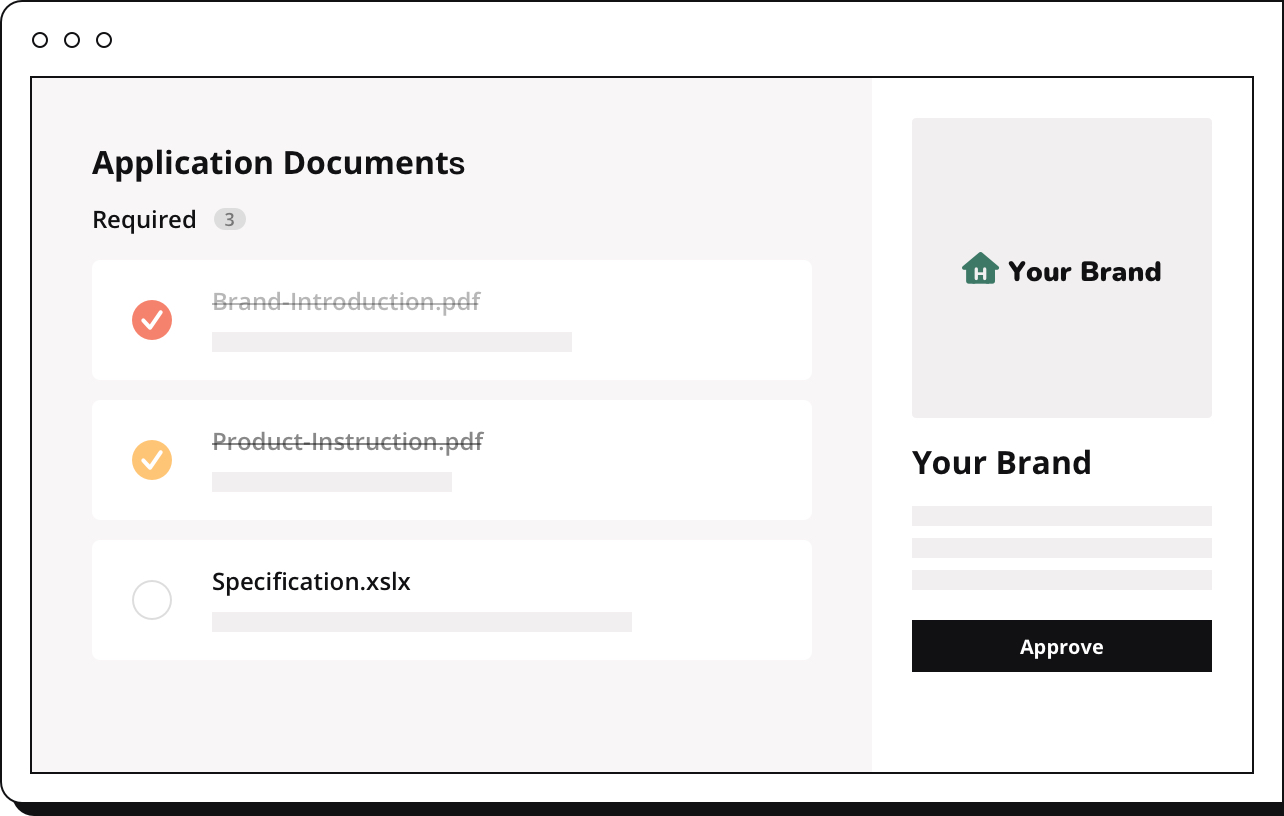Image resolution: width=1284 pixels, height=816 pixels.
Task: Click the placeholder bar under Product-Instruction.pdf
Action: [332, 482]
